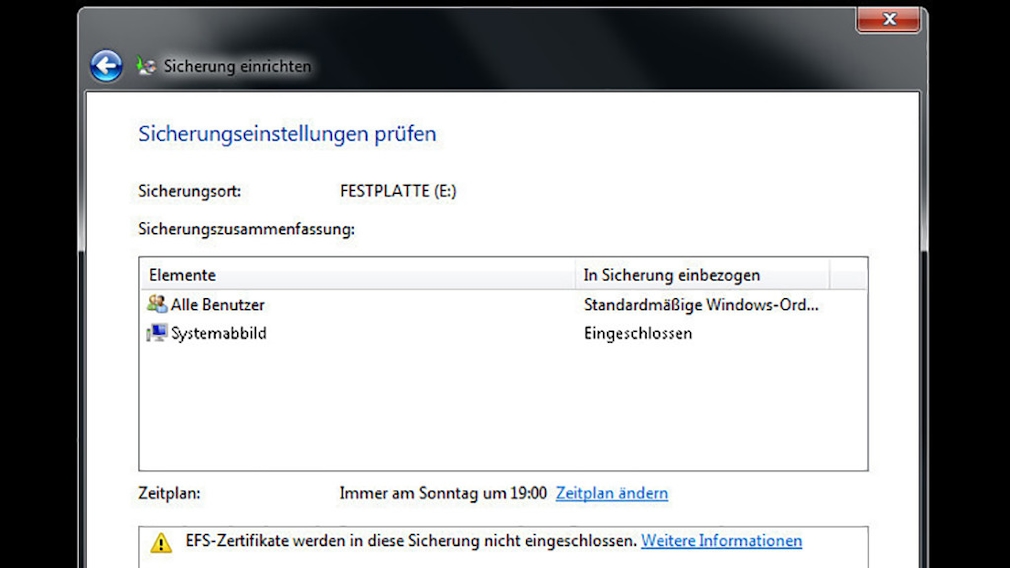Select the Systemabbild row text
Screen dimensions: 1010x568
pos(218,334)
